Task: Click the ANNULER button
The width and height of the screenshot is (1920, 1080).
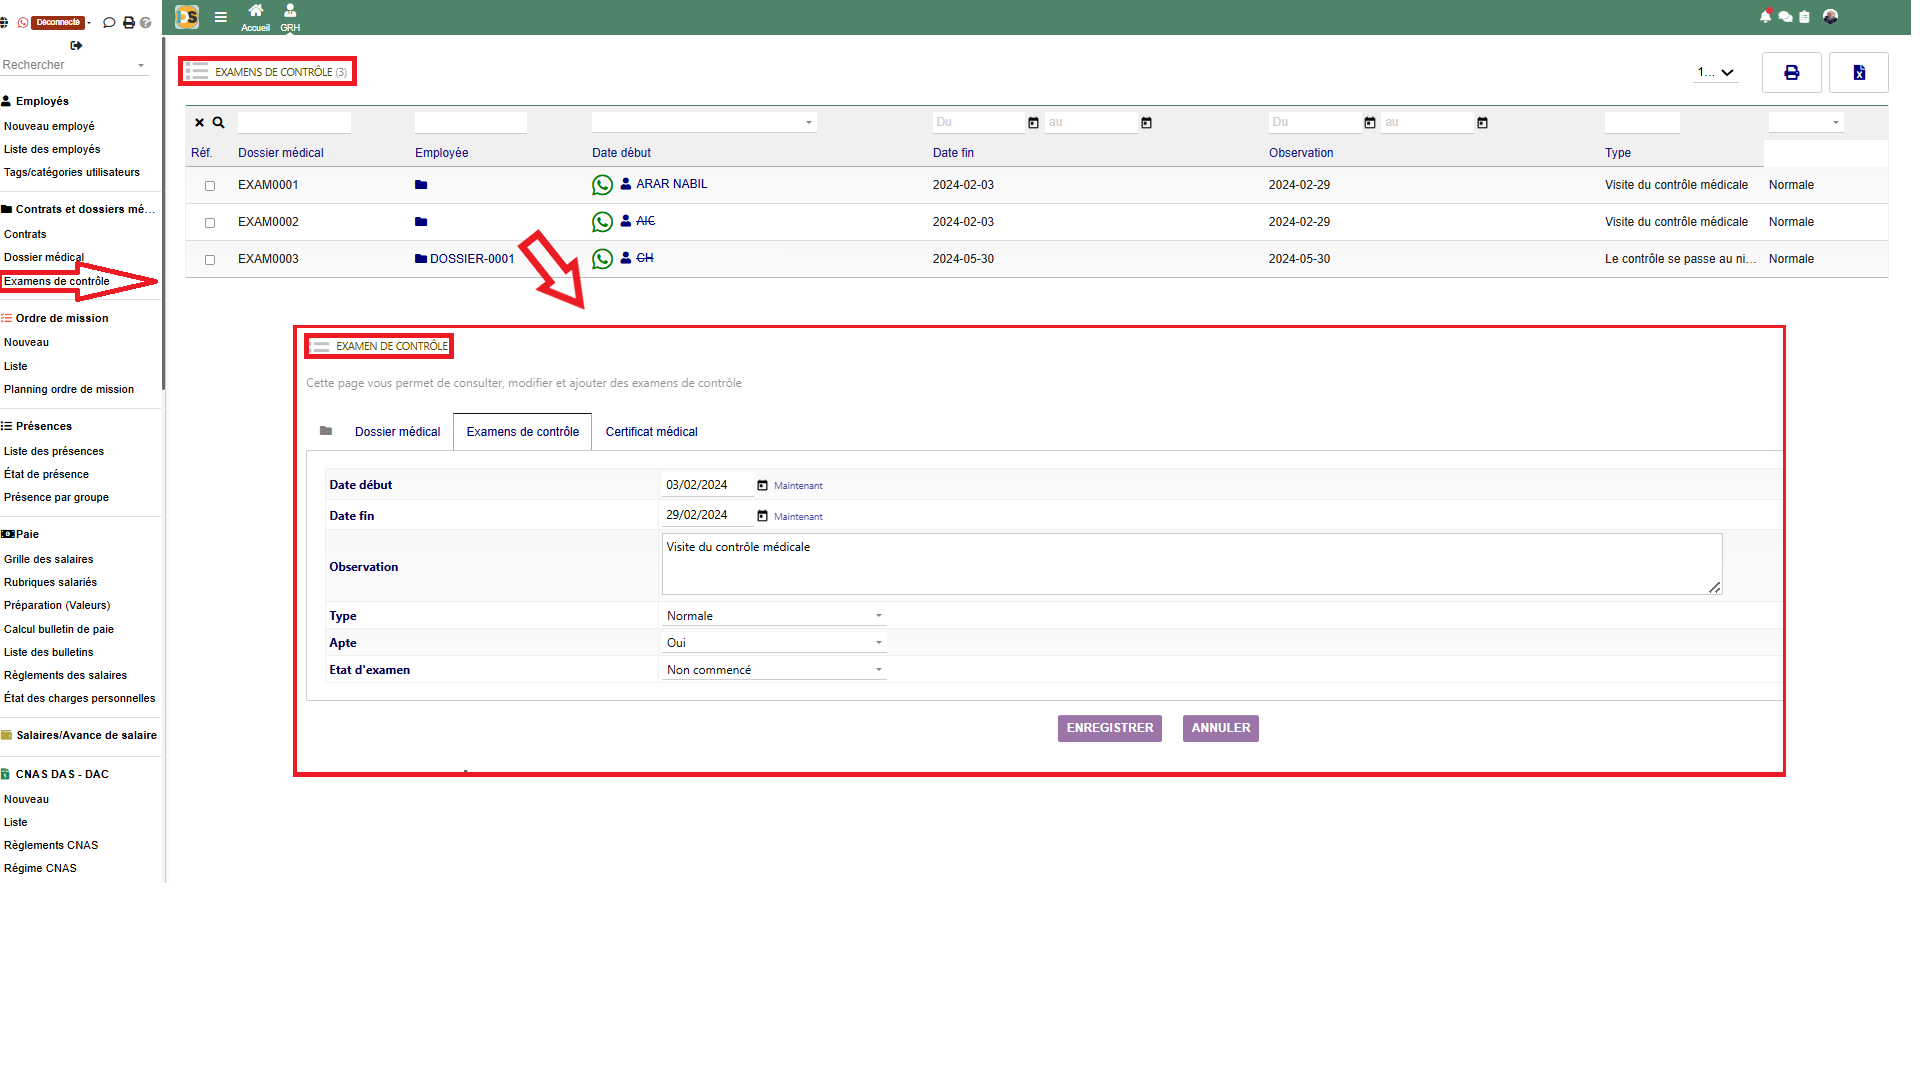Action: click(x=1220, y=728)
